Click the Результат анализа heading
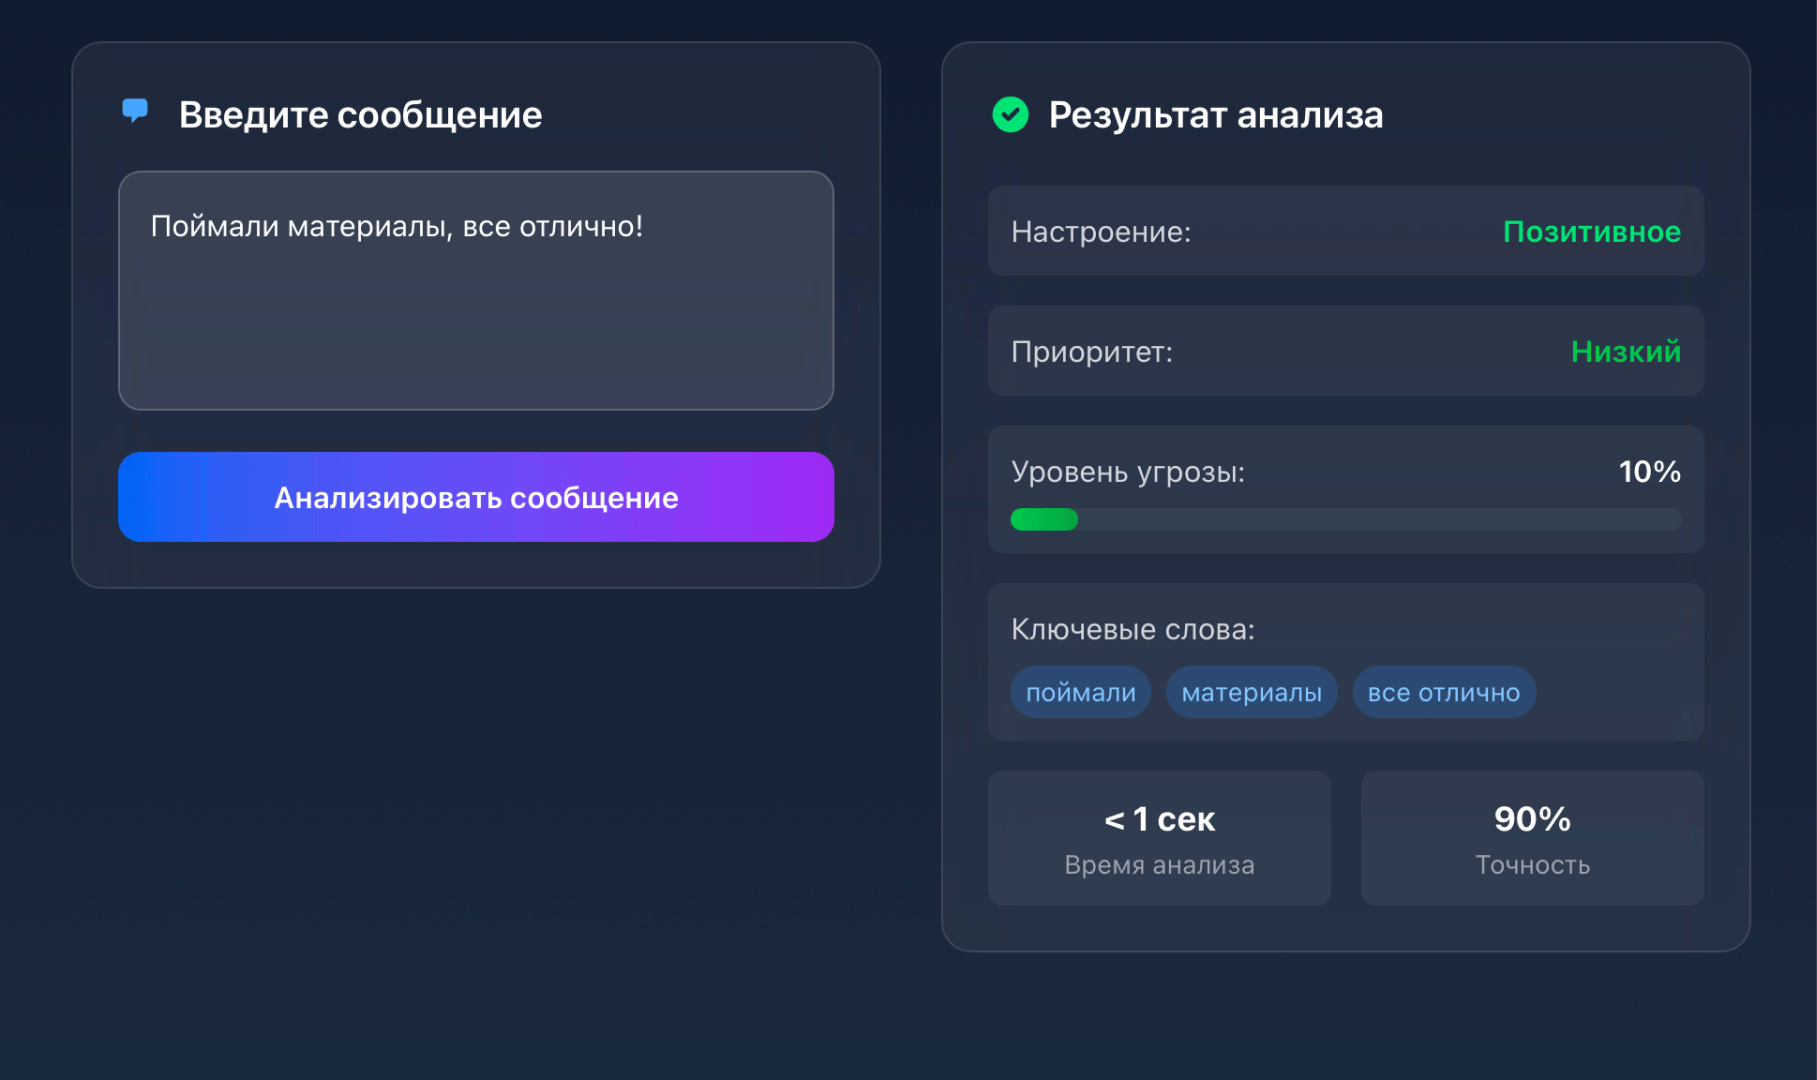This screenshot has height=1080, width=1817. click(1215, 115)
